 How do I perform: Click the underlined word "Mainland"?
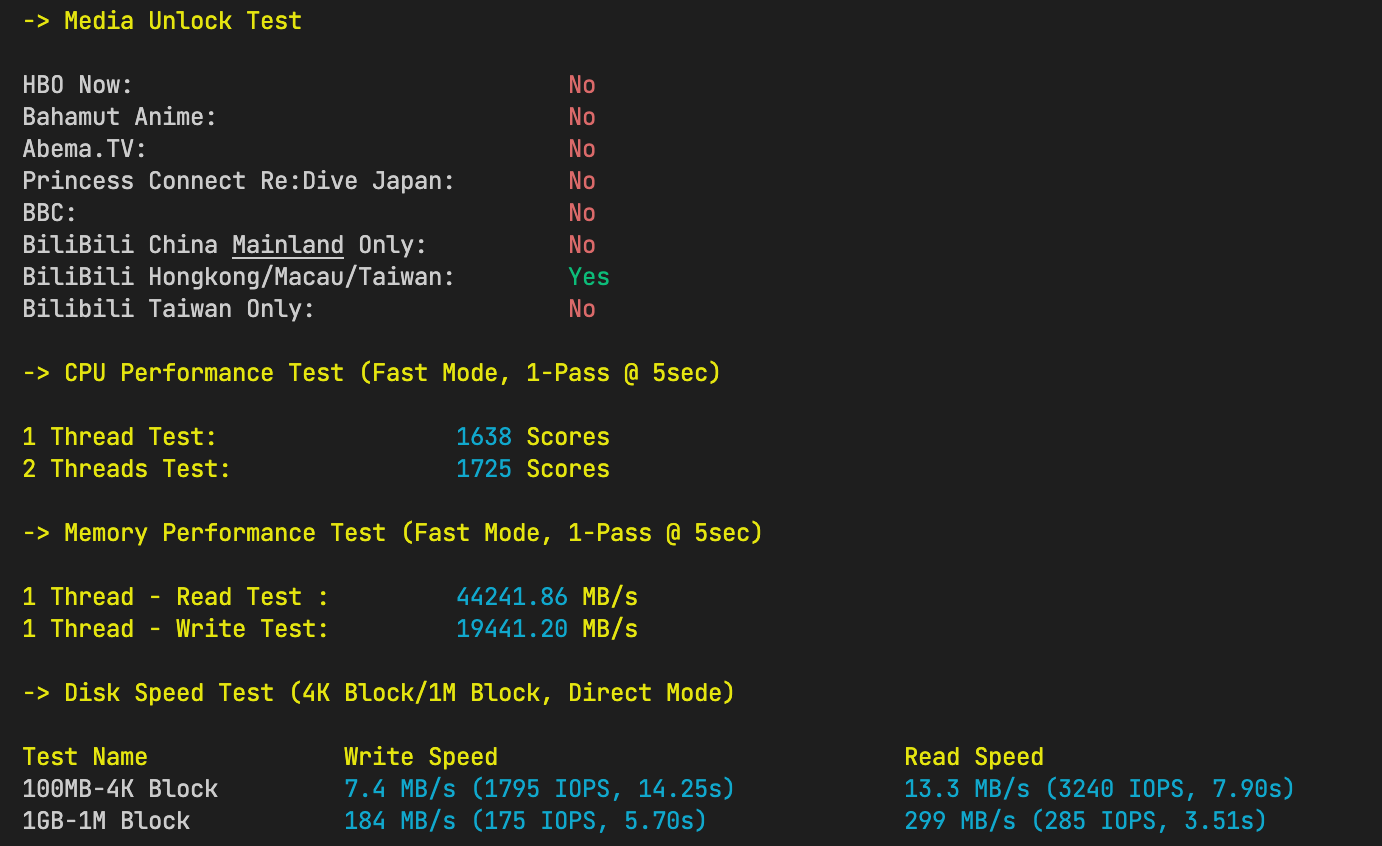(288, 245)
